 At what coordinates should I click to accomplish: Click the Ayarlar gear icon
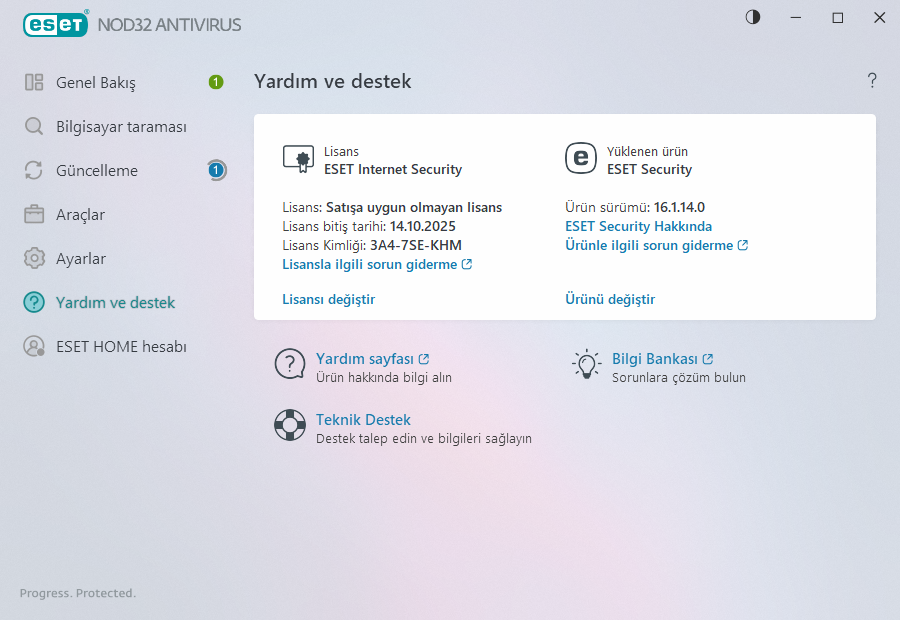(34, 258)
